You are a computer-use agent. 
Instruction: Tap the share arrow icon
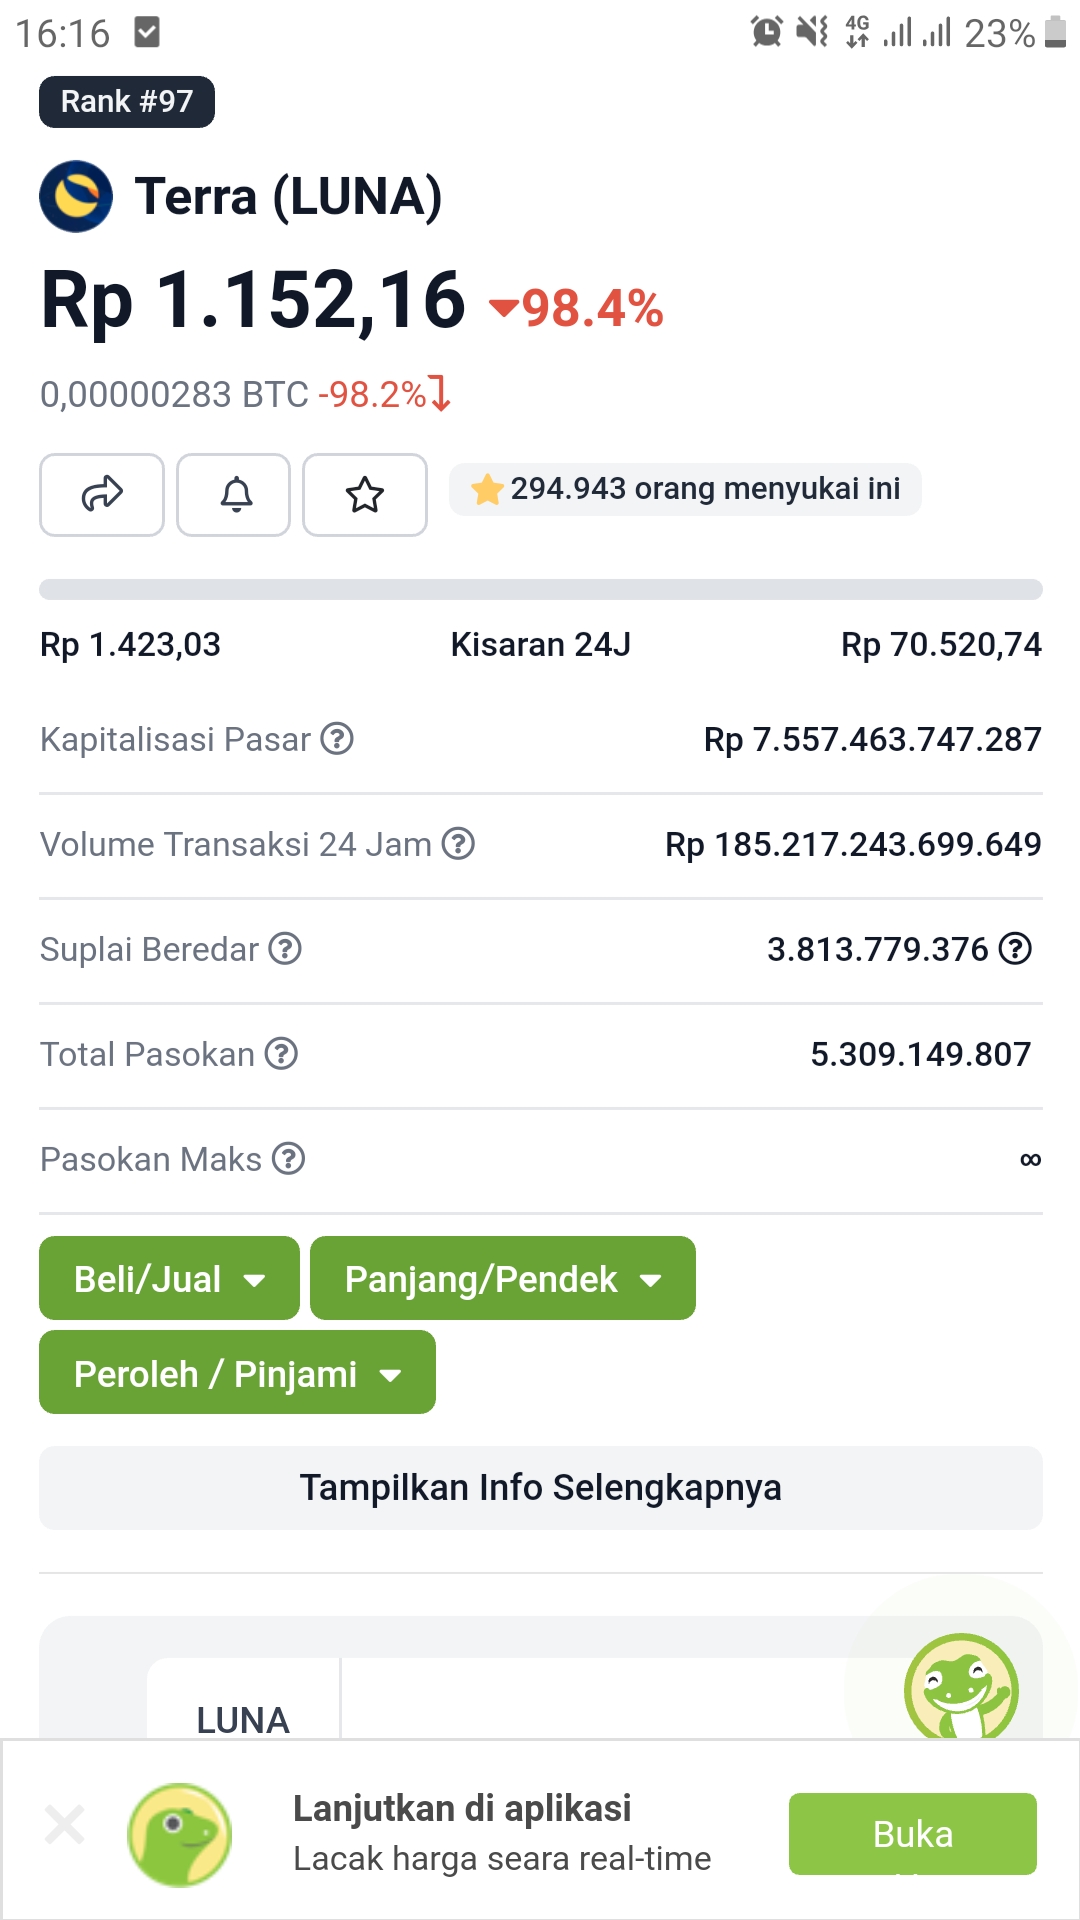[102, 494]
